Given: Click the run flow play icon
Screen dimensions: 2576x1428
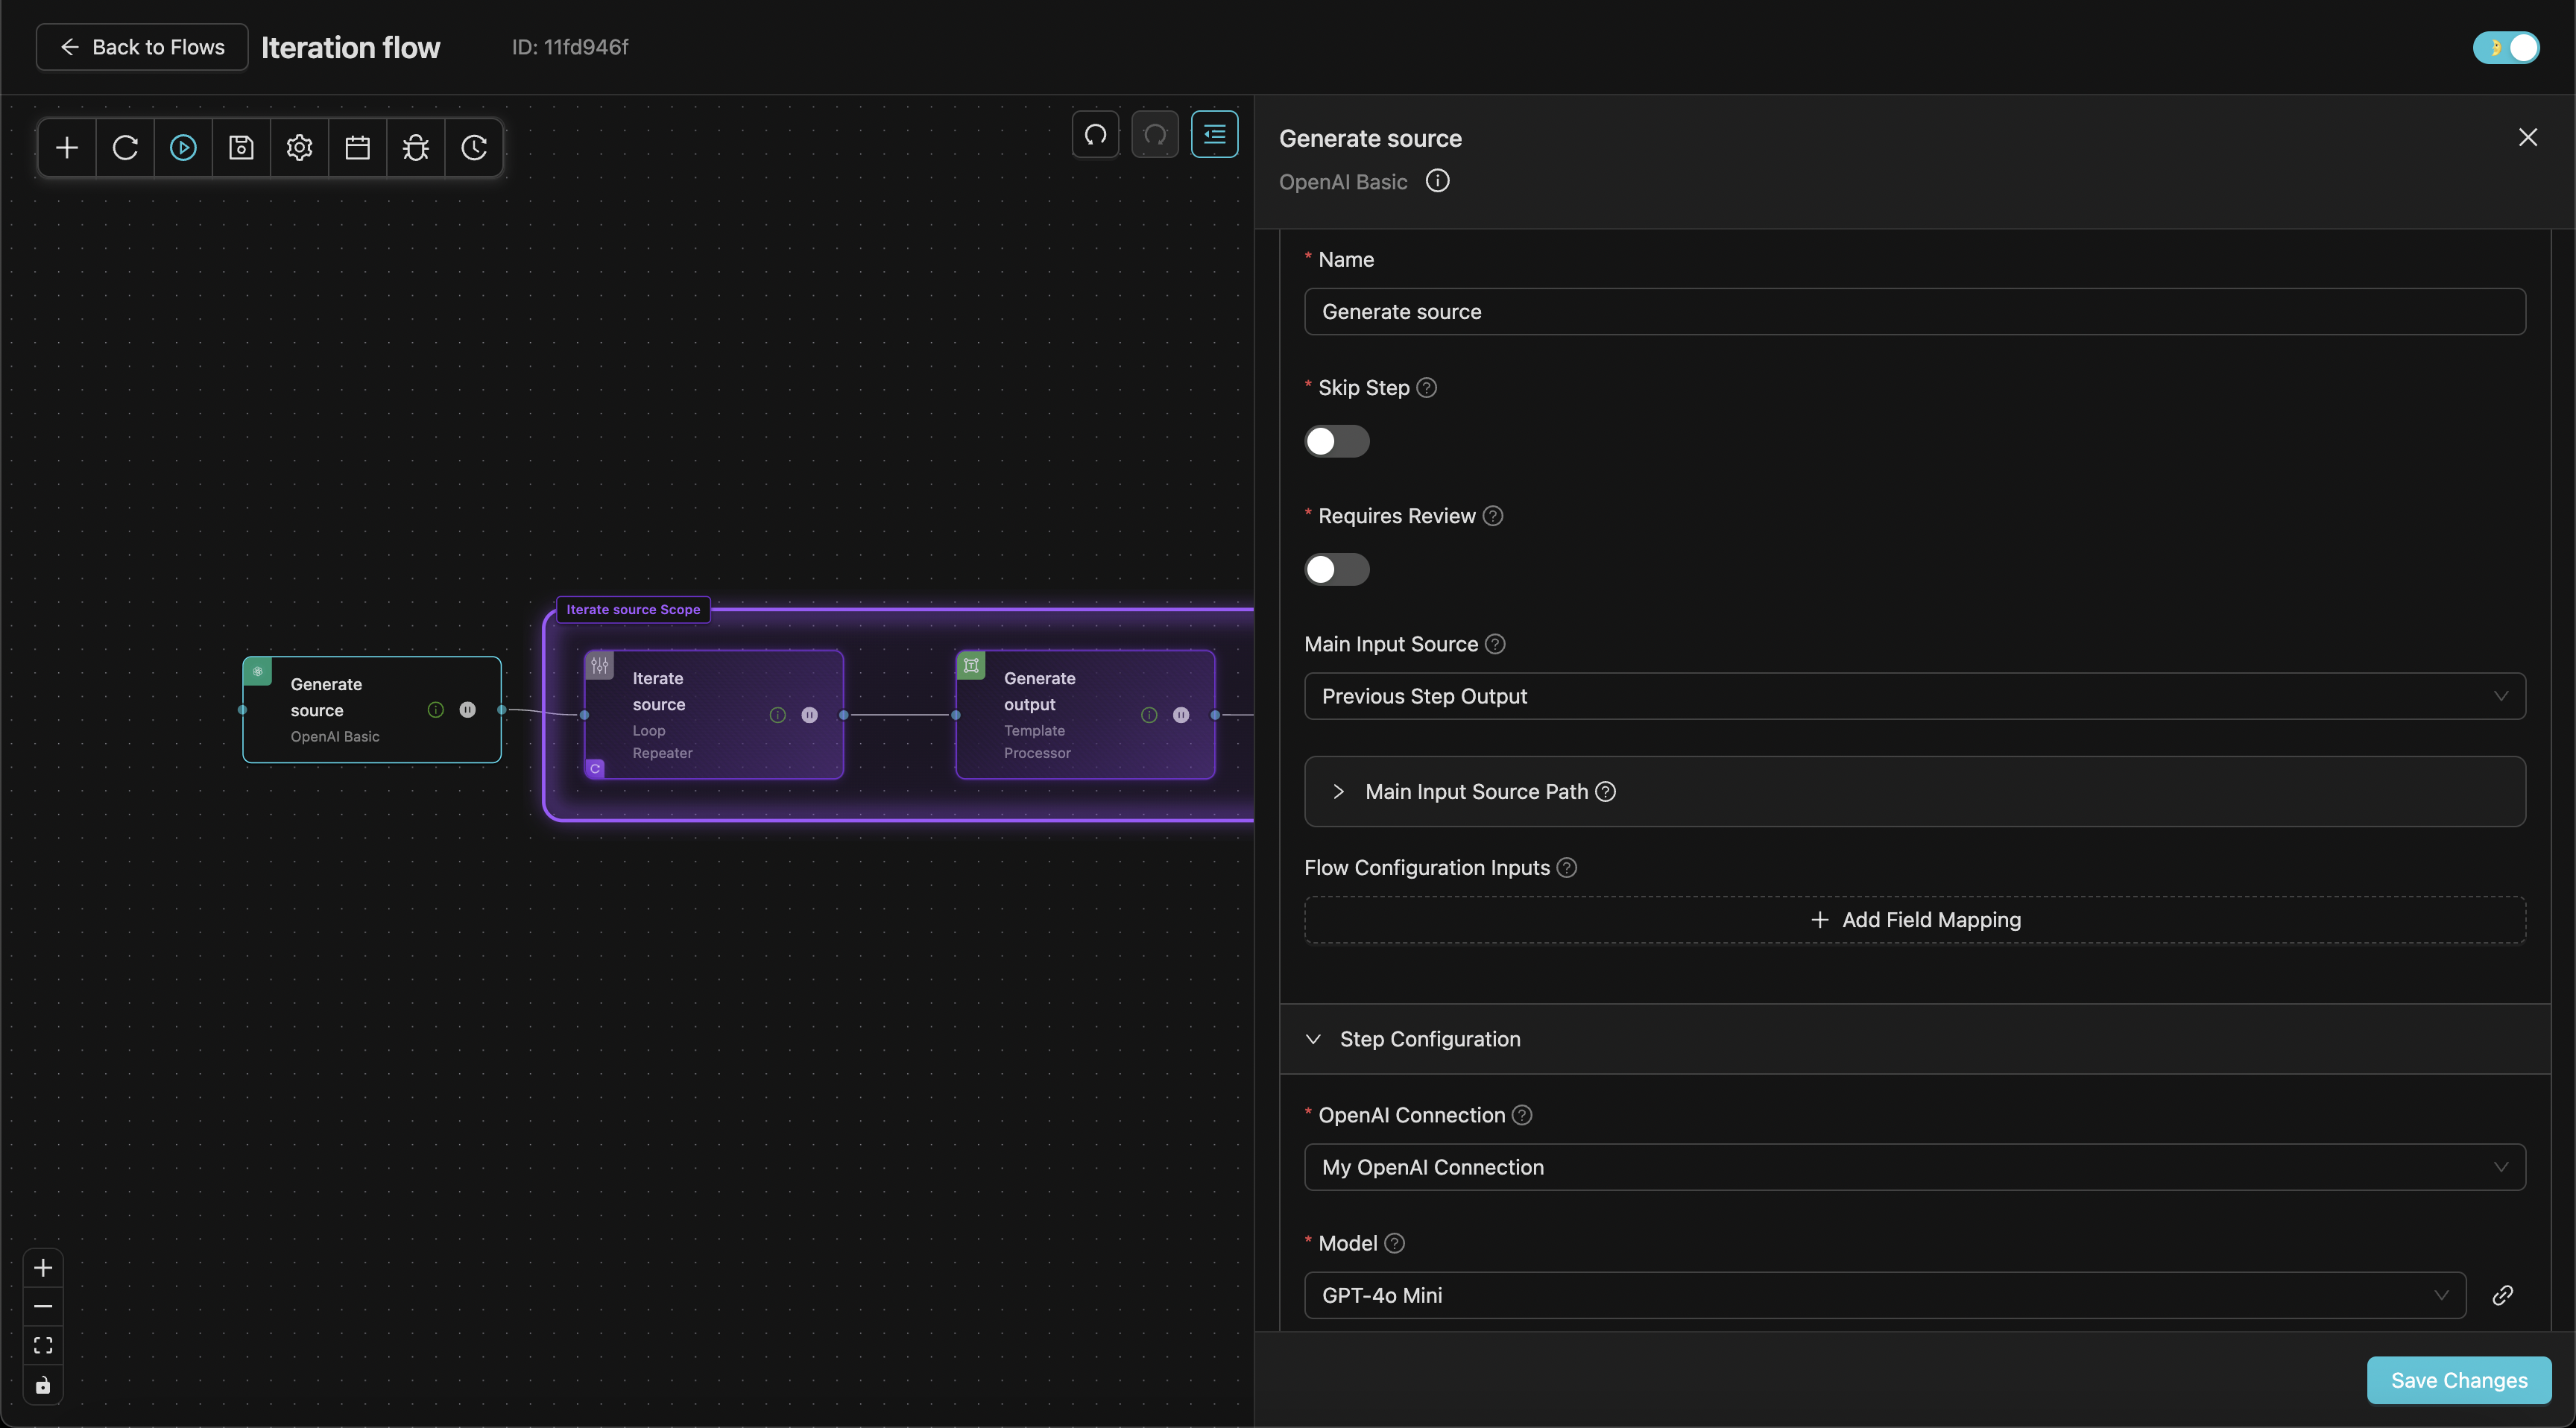Looking at the screenshot, I should [x=183, y=148].
